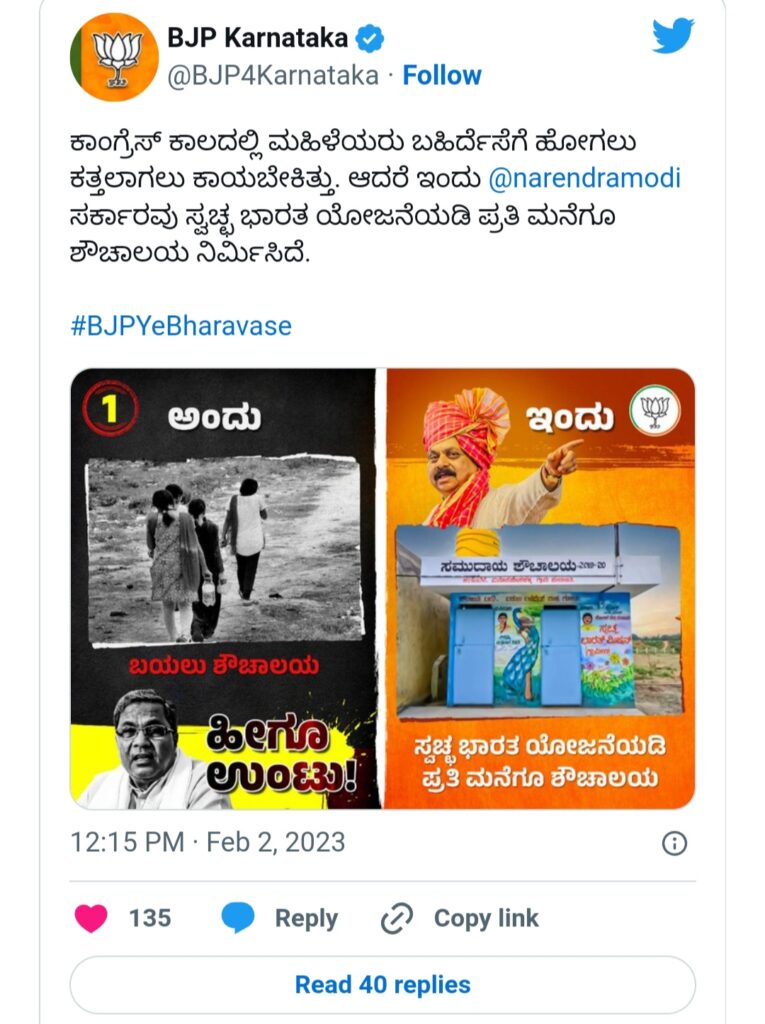
Task: Click Read 40 replies button
Action: pyautogui.click(x=383, y=985)
